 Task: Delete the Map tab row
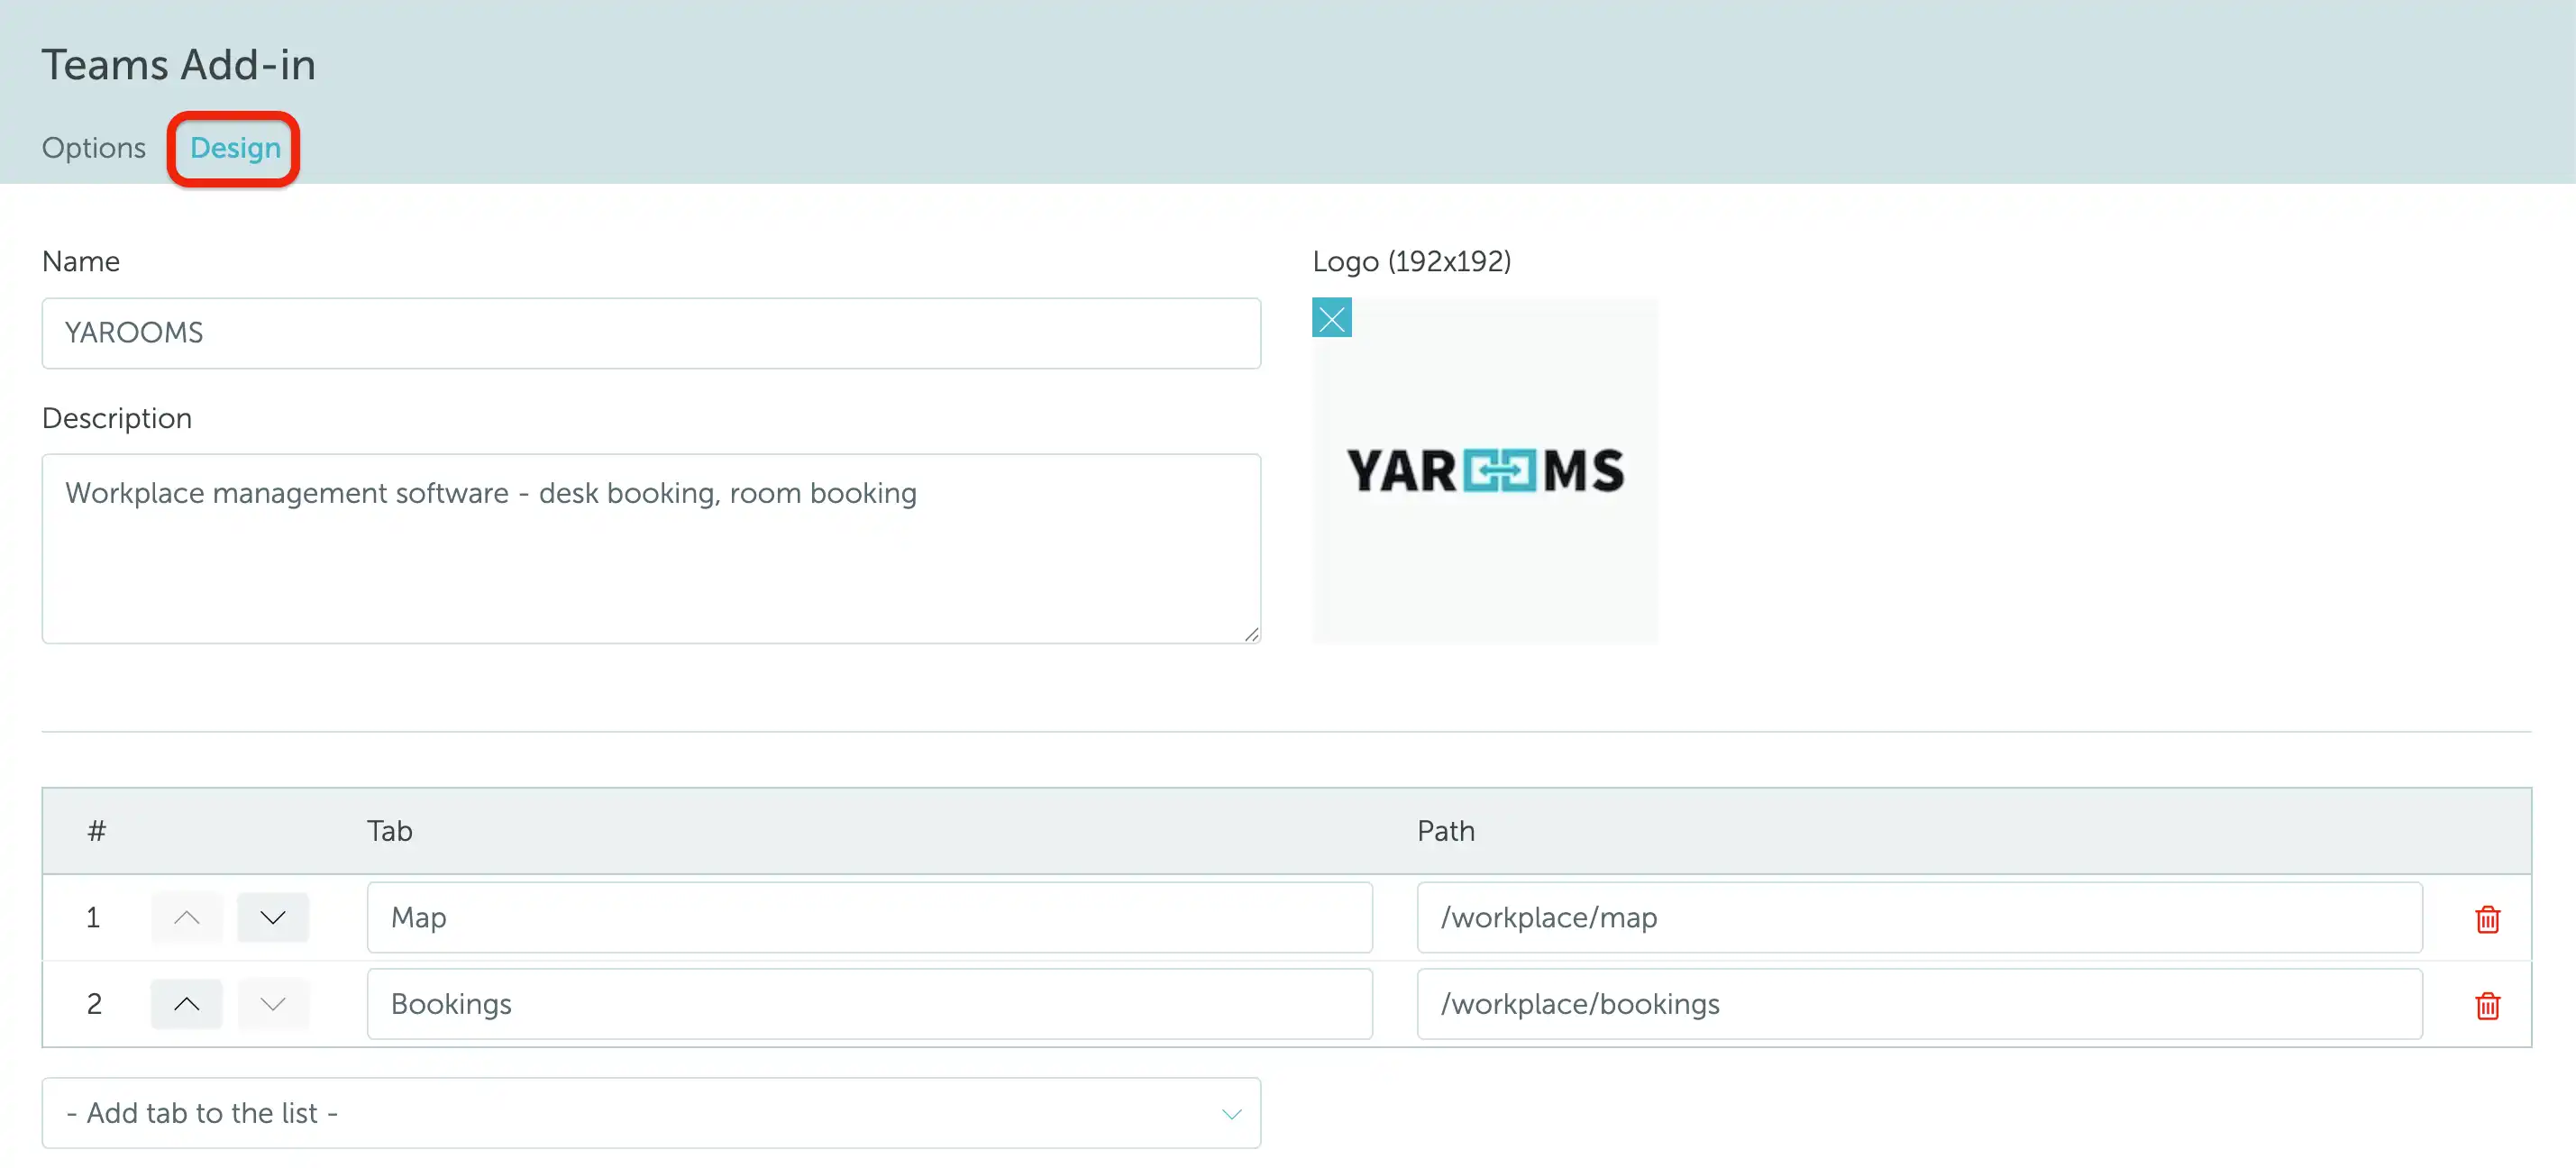(x=2487, y=918)
